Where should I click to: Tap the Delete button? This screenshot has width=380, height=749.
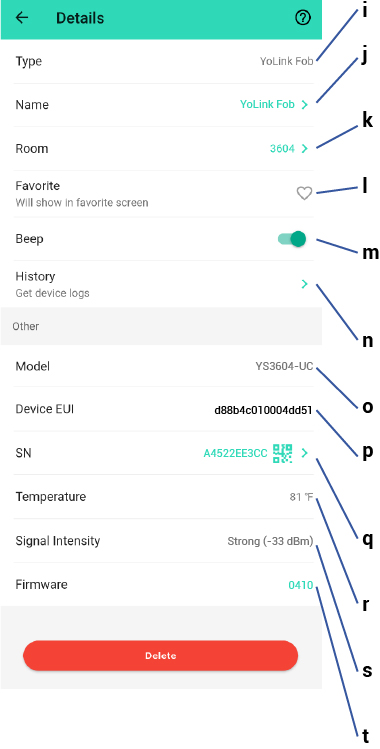click(x=160, y=656)
